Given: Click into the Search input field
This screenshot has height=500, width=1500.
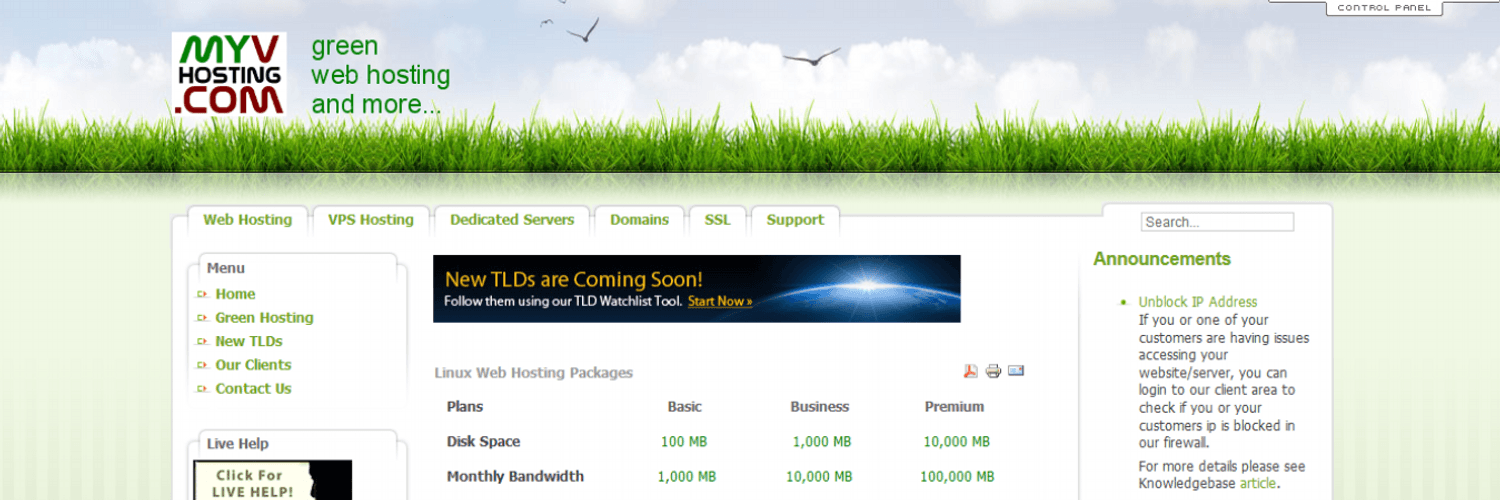Looking at the screenshot, I should tap(1218, 222).
